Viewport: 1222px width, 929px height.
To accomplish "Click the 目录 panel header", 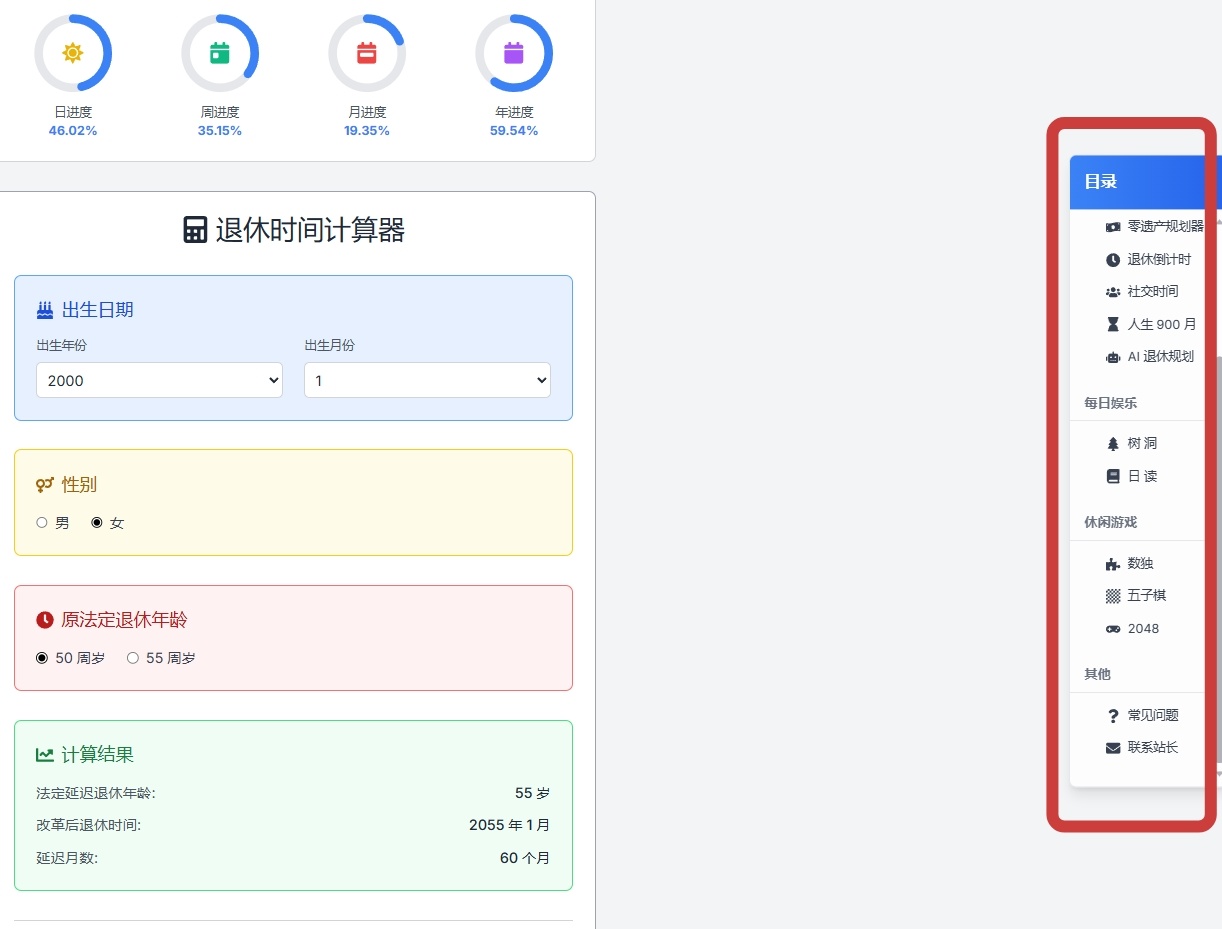I will pyautogui.click(x=1145, y=182).
